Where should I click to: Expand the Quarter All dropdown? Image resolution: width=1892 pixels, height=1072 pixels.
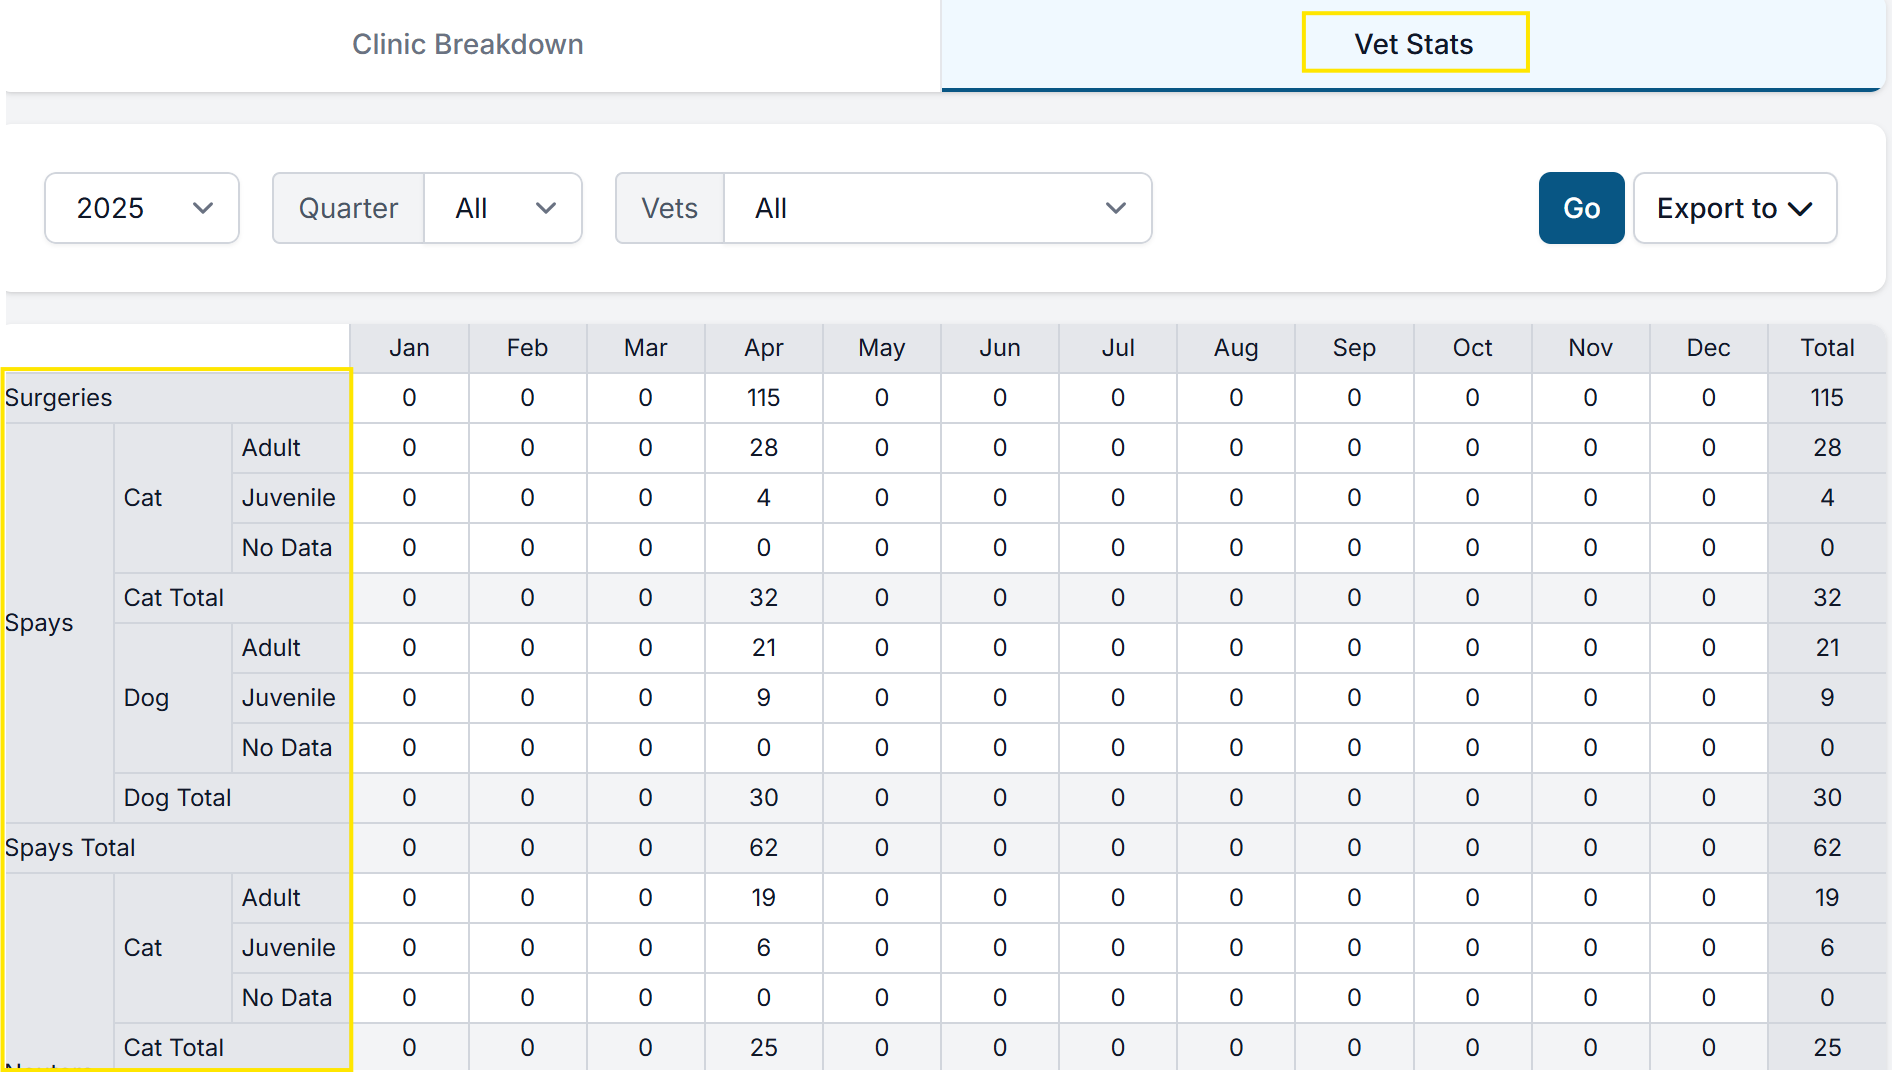click(503, 208)
